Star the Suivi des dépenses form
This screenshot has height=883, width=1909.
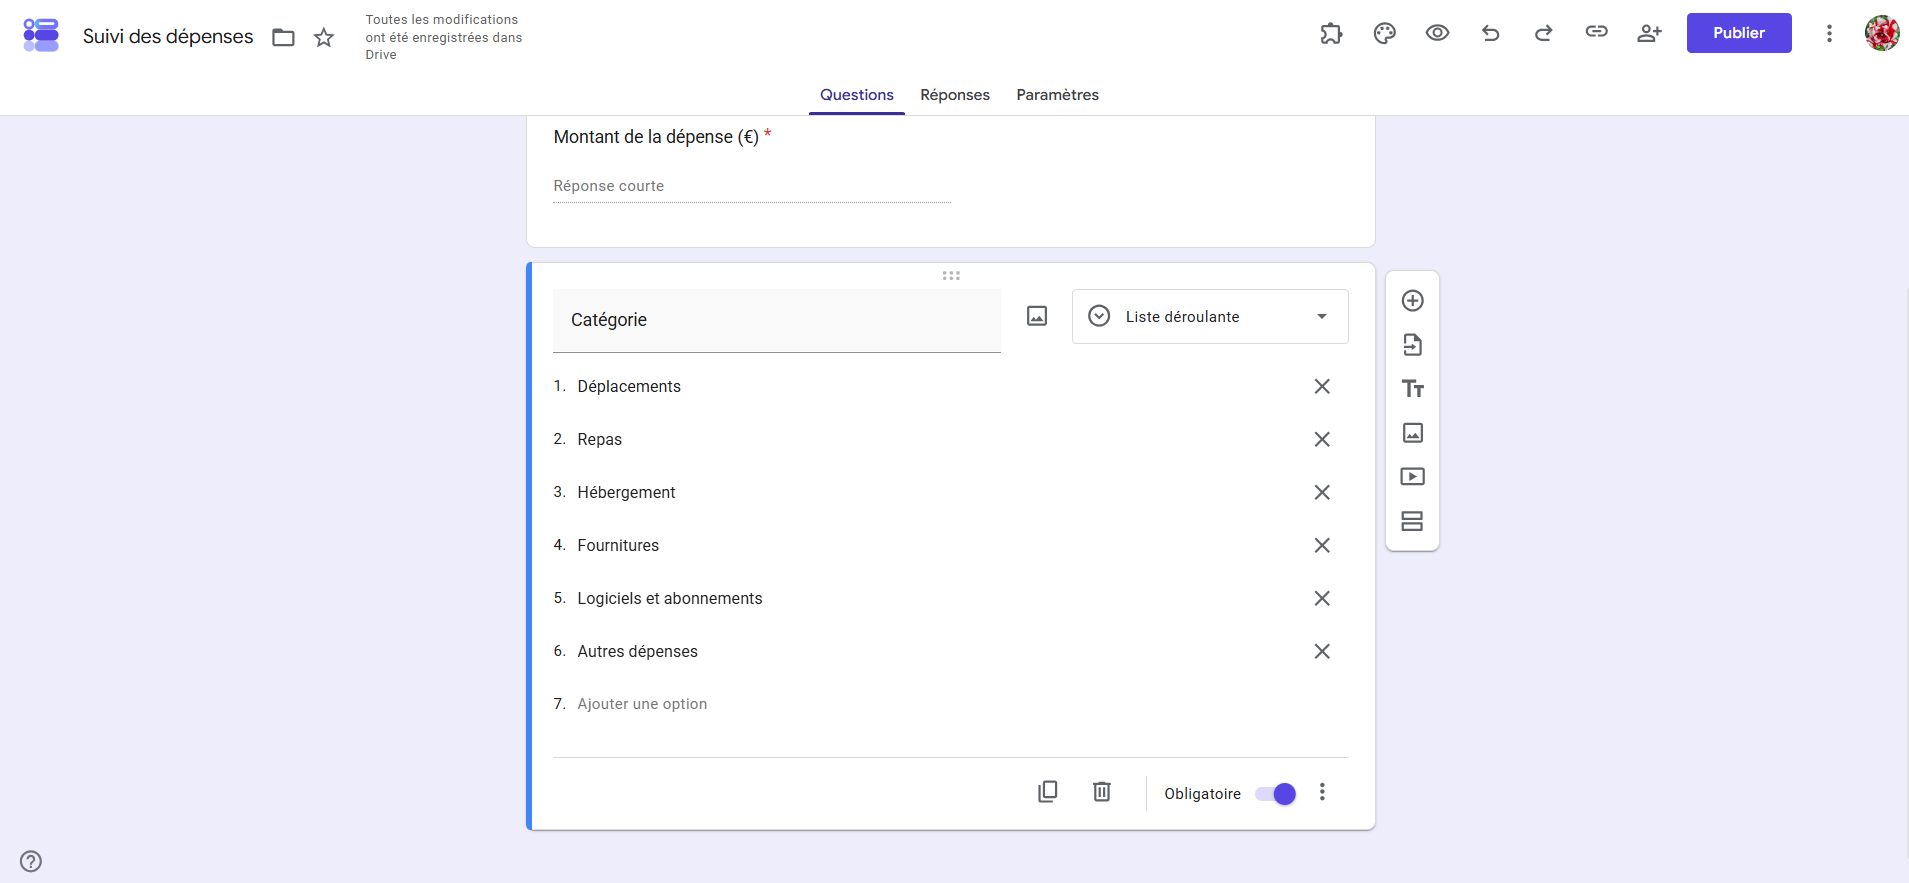click(x=324, y=38)
